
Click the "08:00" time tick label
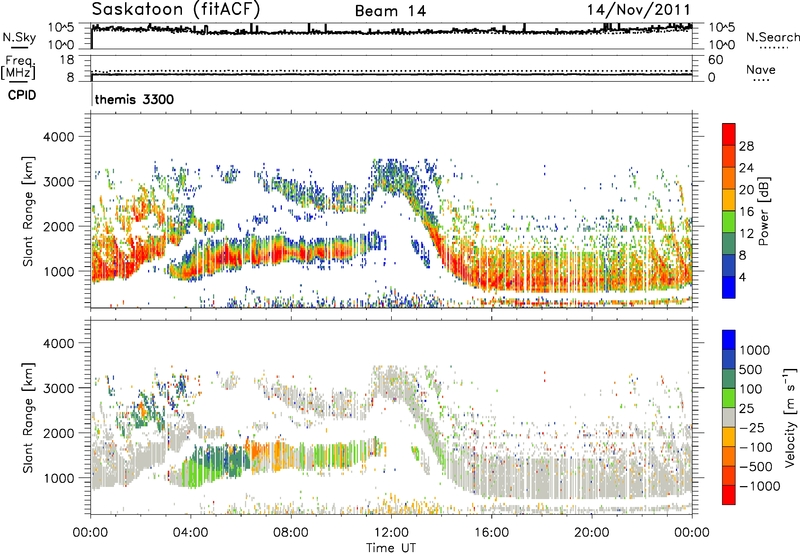click(x=291, y=533)
